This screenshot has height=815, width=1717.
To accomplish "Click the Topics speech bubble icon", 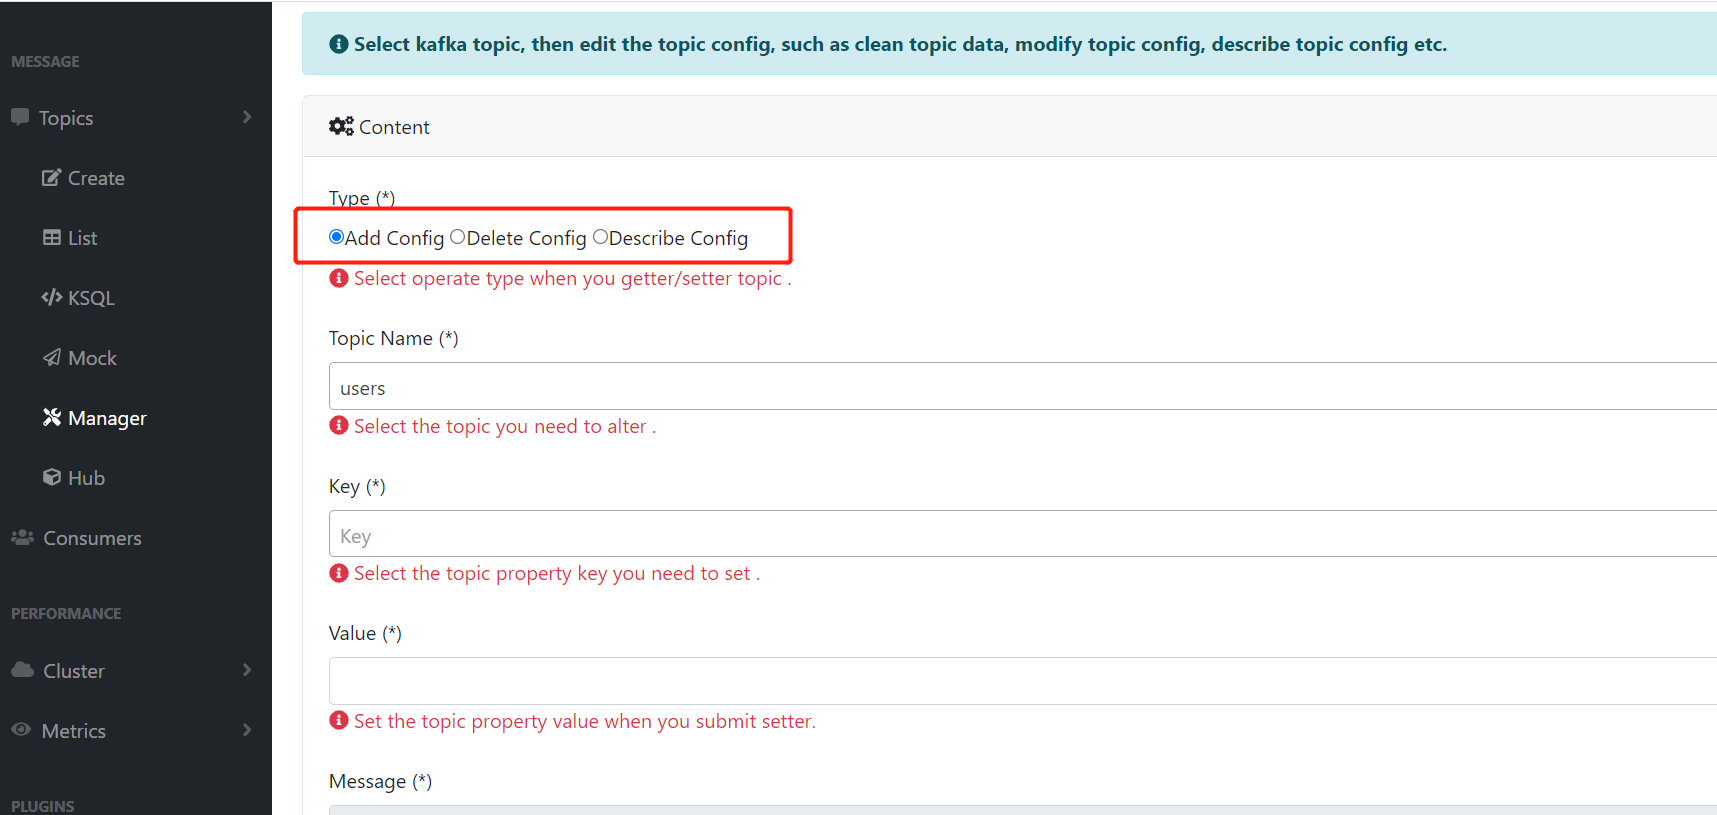I will tap(20, 117).
